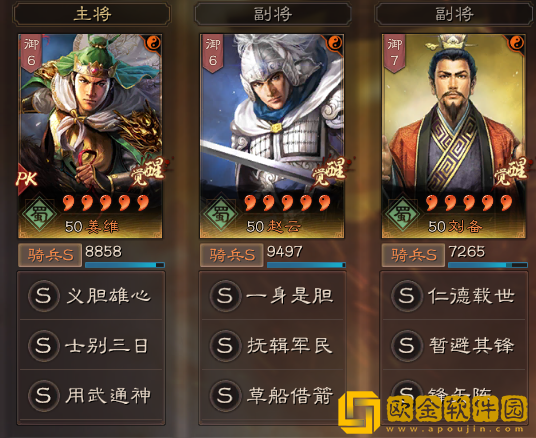This screenshot has width=536, height=438.
Task: Click the 蜀 faction emblem on 刘备's card
Action: coord(403,214)
